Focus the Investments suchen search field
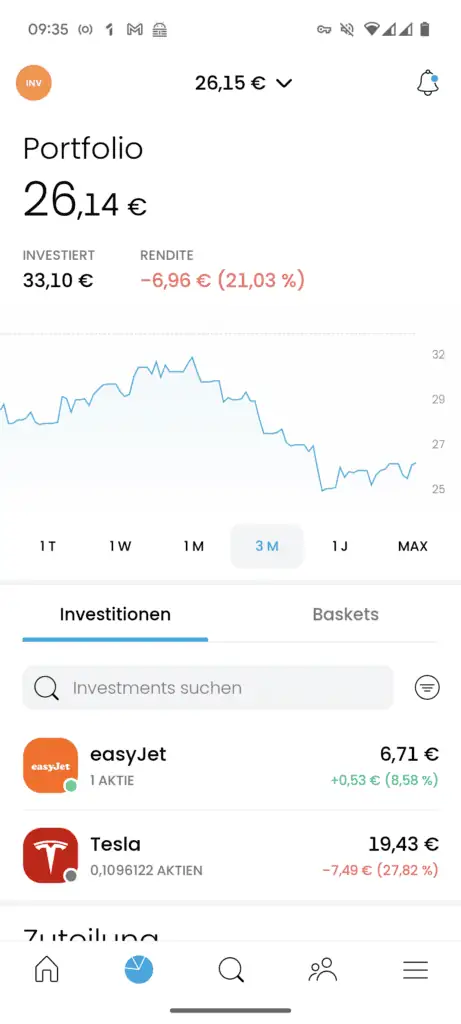Viewport: 461px width, 1024px height. 208,688
